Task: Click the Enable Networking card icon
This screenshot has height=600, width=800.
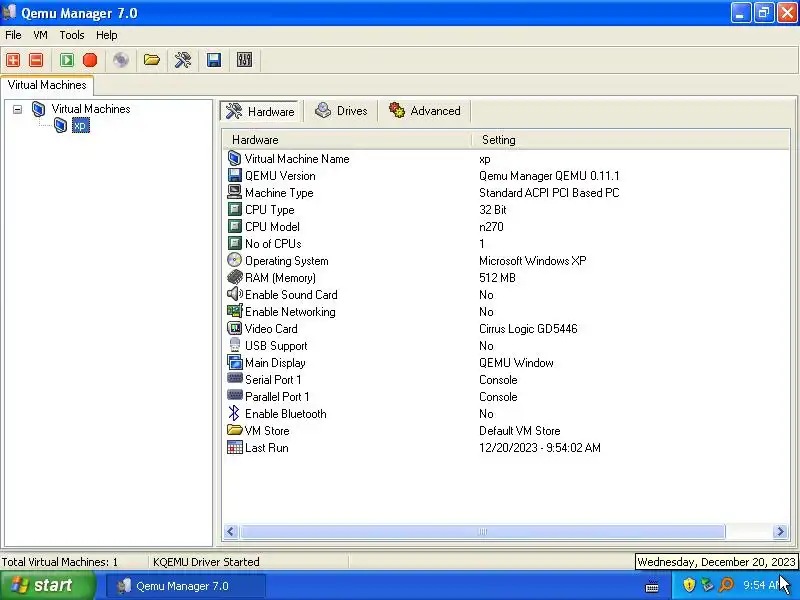Action: 235,311
